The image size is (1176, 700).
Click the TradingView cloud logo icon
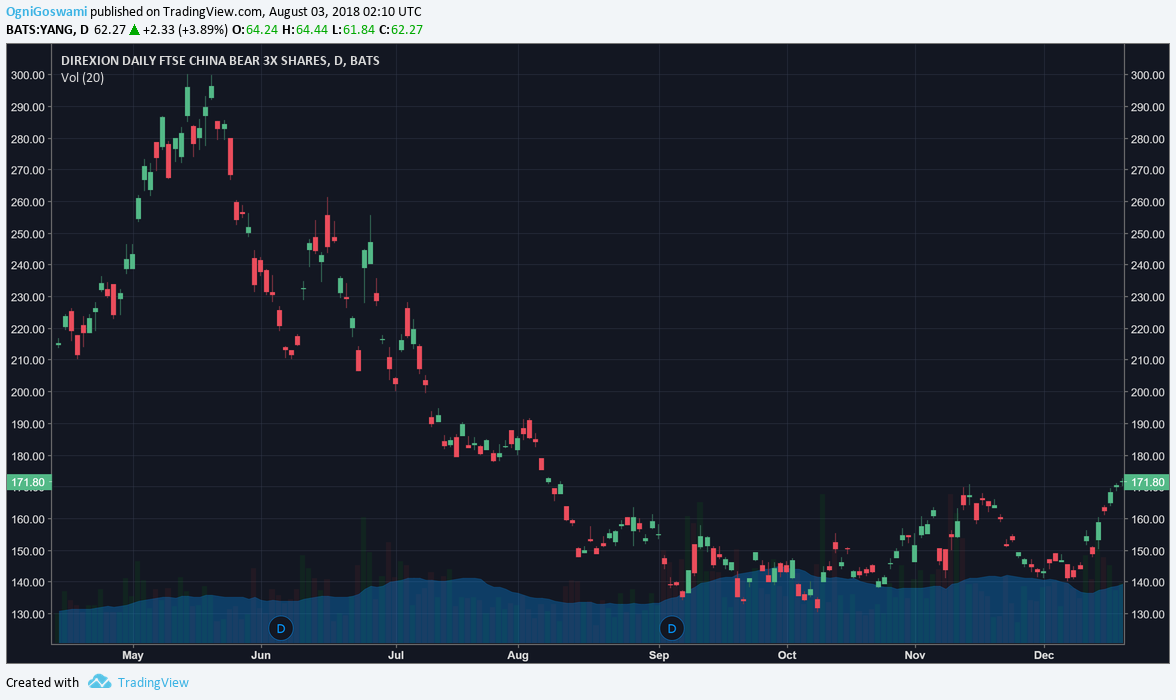click(x=99, y=681)
